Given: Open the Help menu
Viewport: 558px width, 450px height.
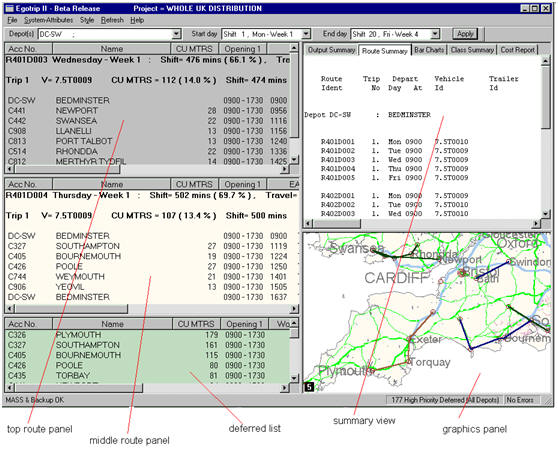Looking at the screenshot, I should [137, 20].
